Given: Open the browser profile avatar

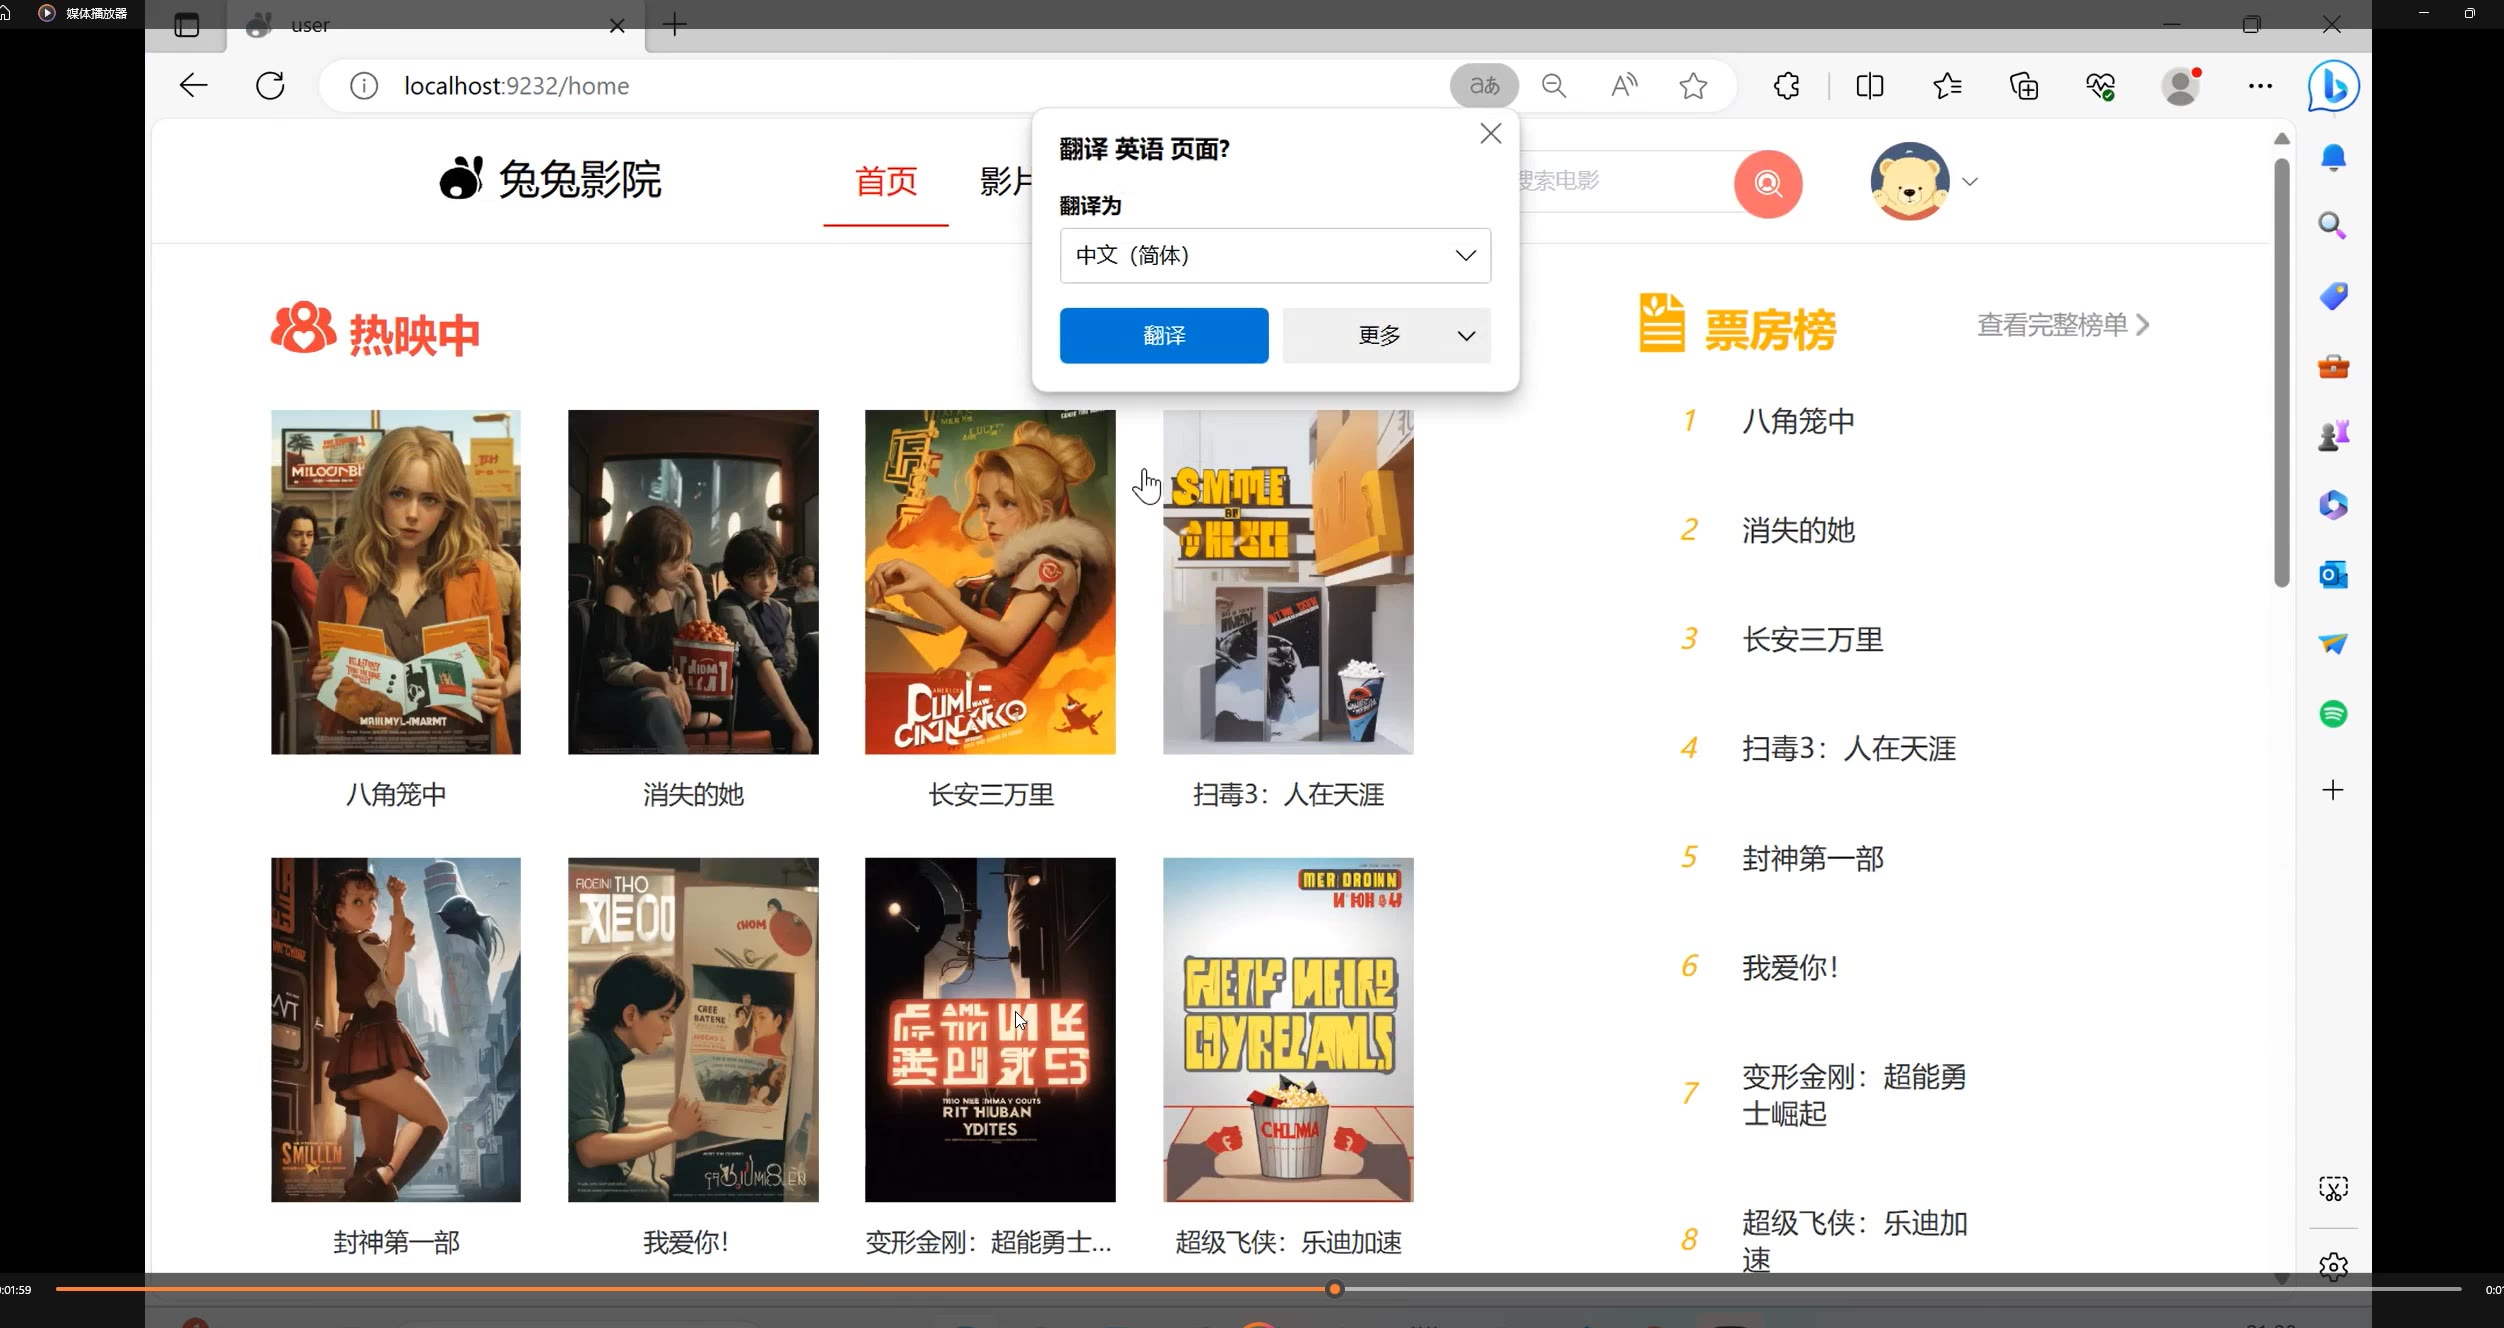Looking at the screenshot, I should pos(2181,86).
